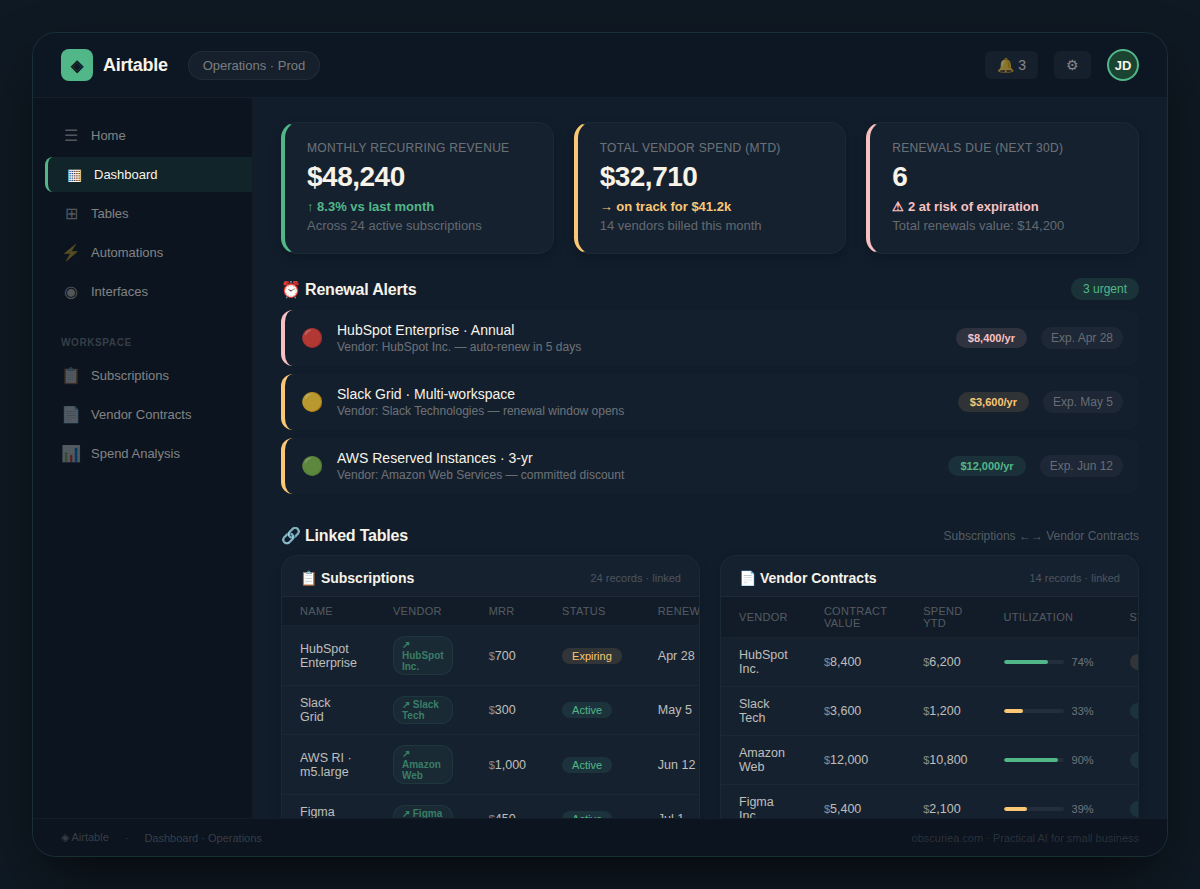Open settings gear in header
The width and height of the screenshot is (1200, 889).
[1072, 65]
